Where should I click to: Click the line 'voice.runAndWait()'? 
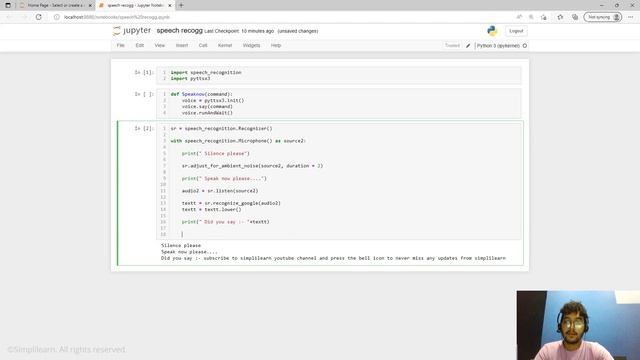coord(207,113)
